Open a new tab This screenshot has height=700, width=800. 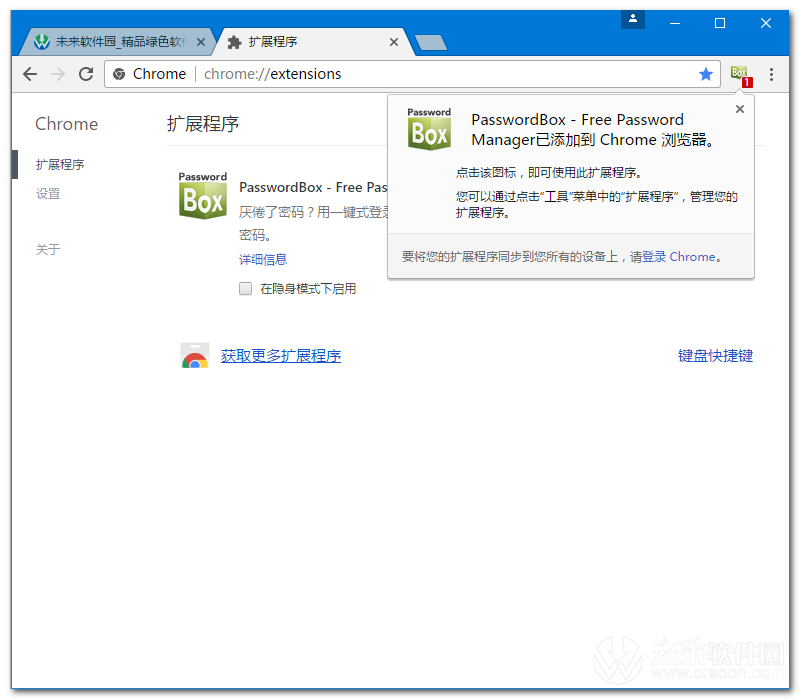coord(431,43)
